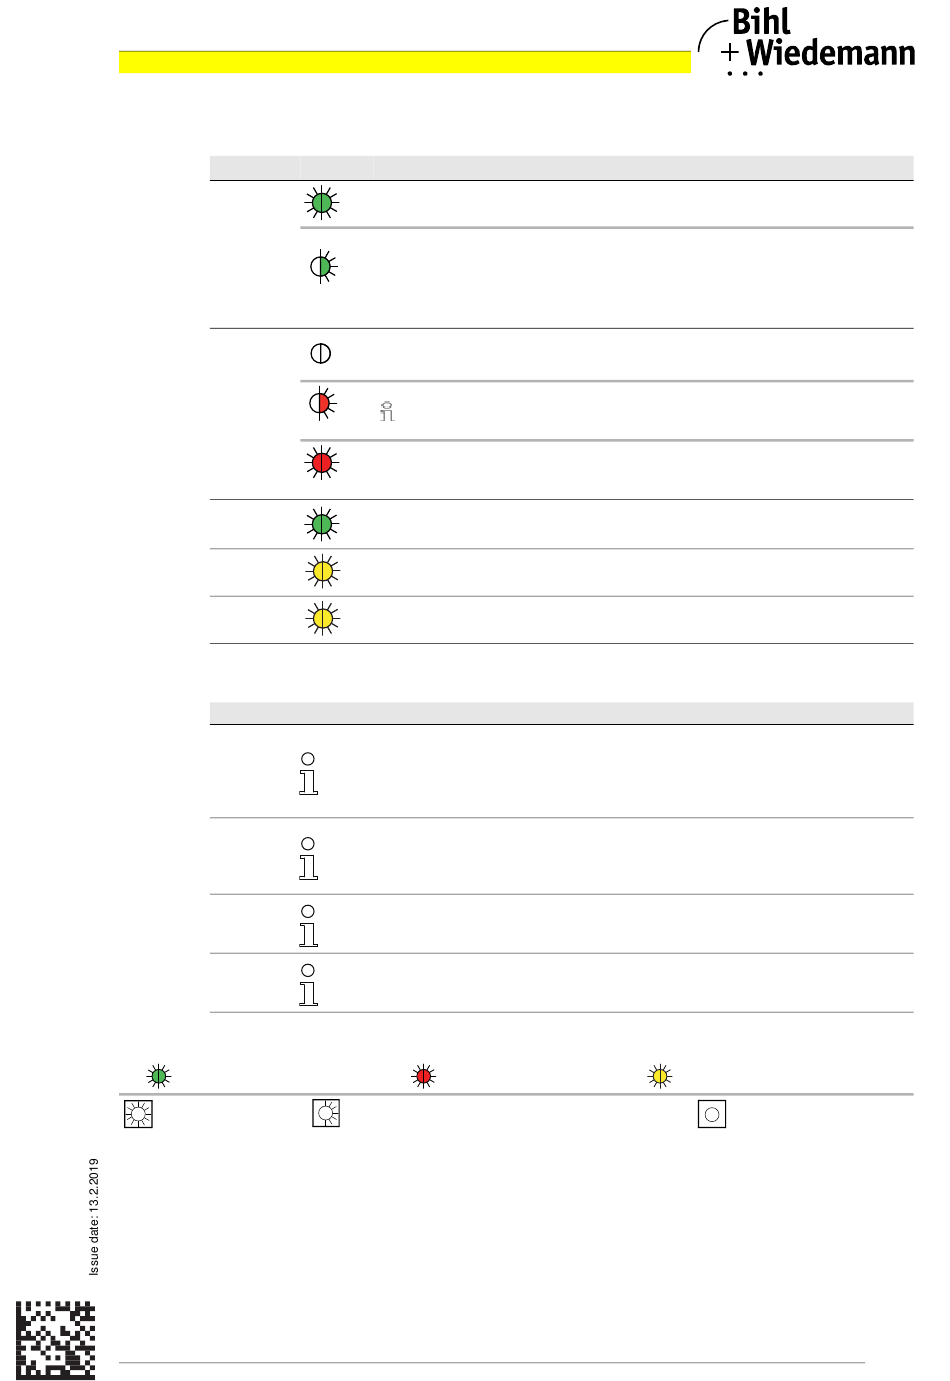Image resolution: width=950 pixels, height=1381 pixels.
Task: Click the last info note icon
Action: point(308,985)
